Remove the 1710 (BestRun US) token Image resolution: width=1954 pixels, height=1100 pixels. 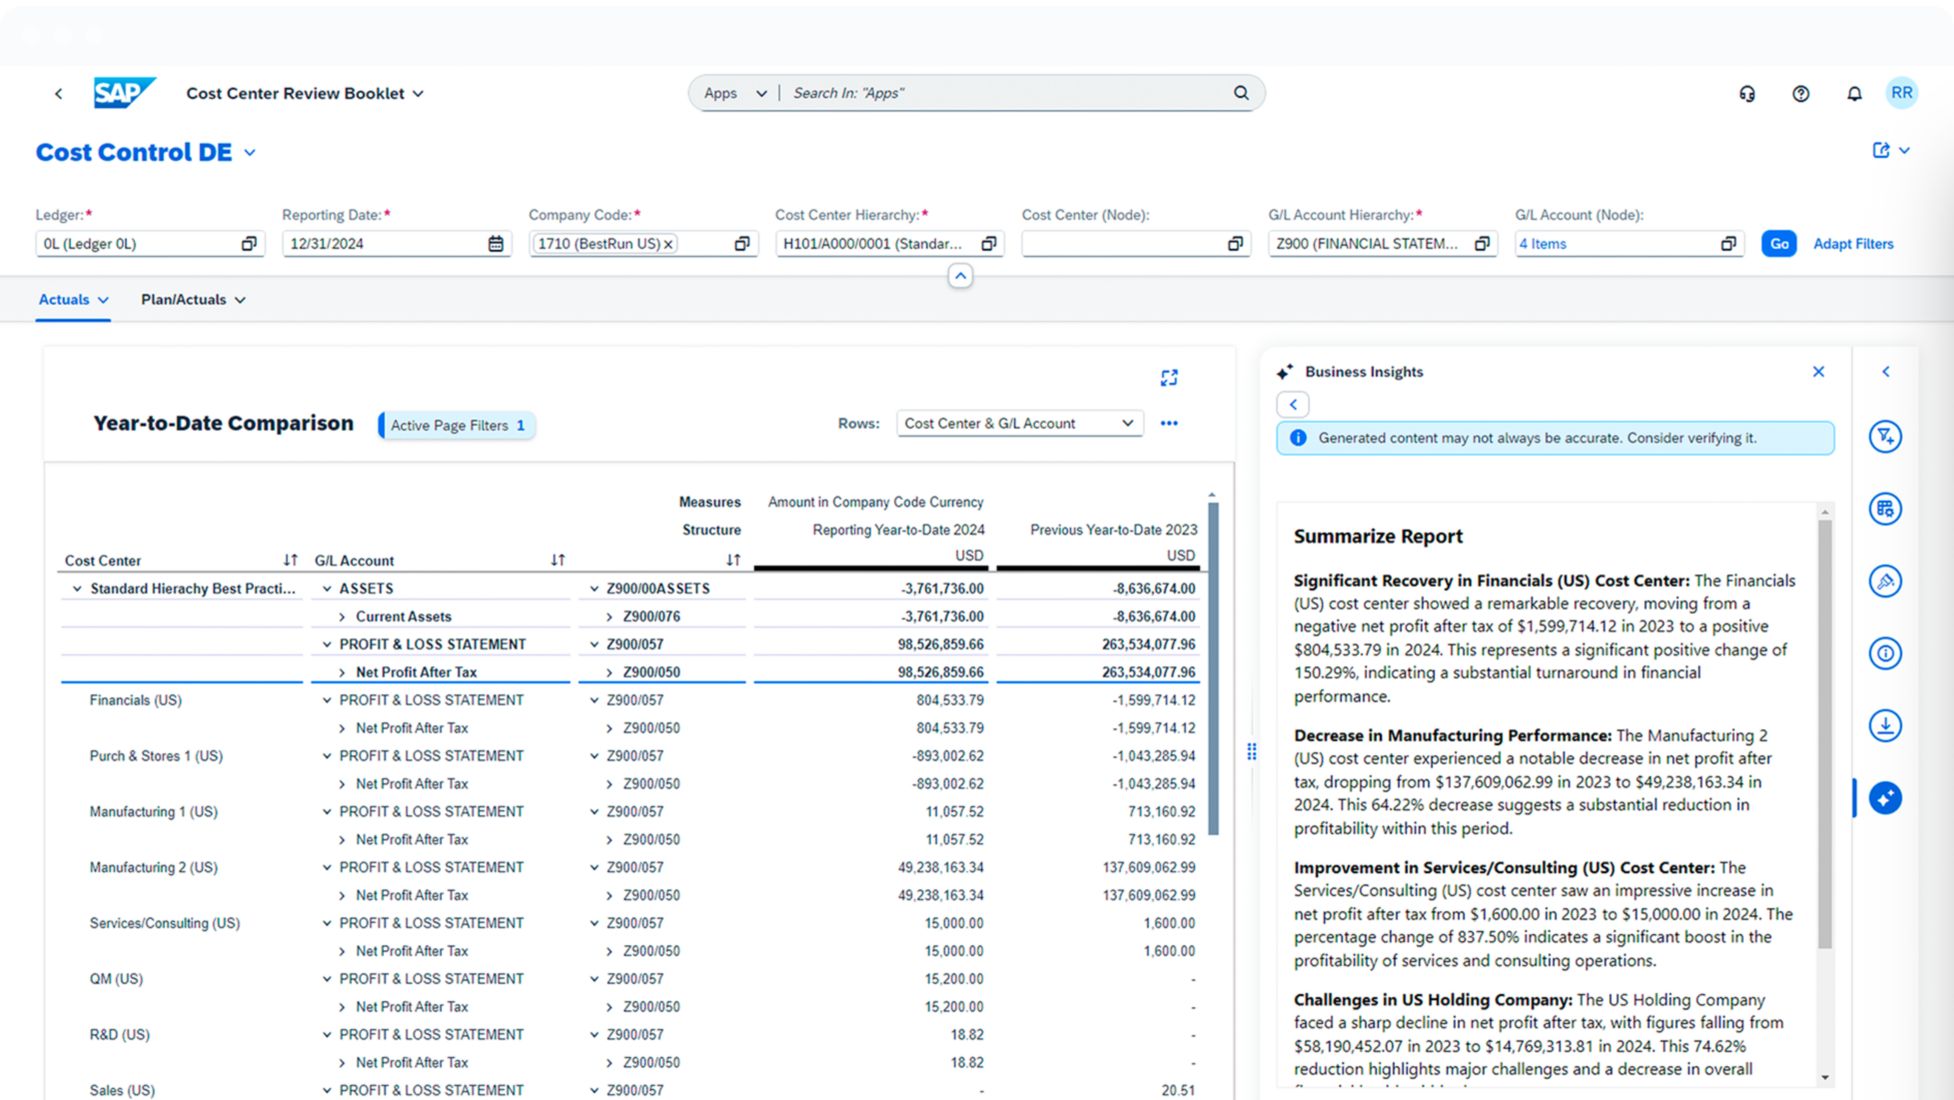[668, 244]
